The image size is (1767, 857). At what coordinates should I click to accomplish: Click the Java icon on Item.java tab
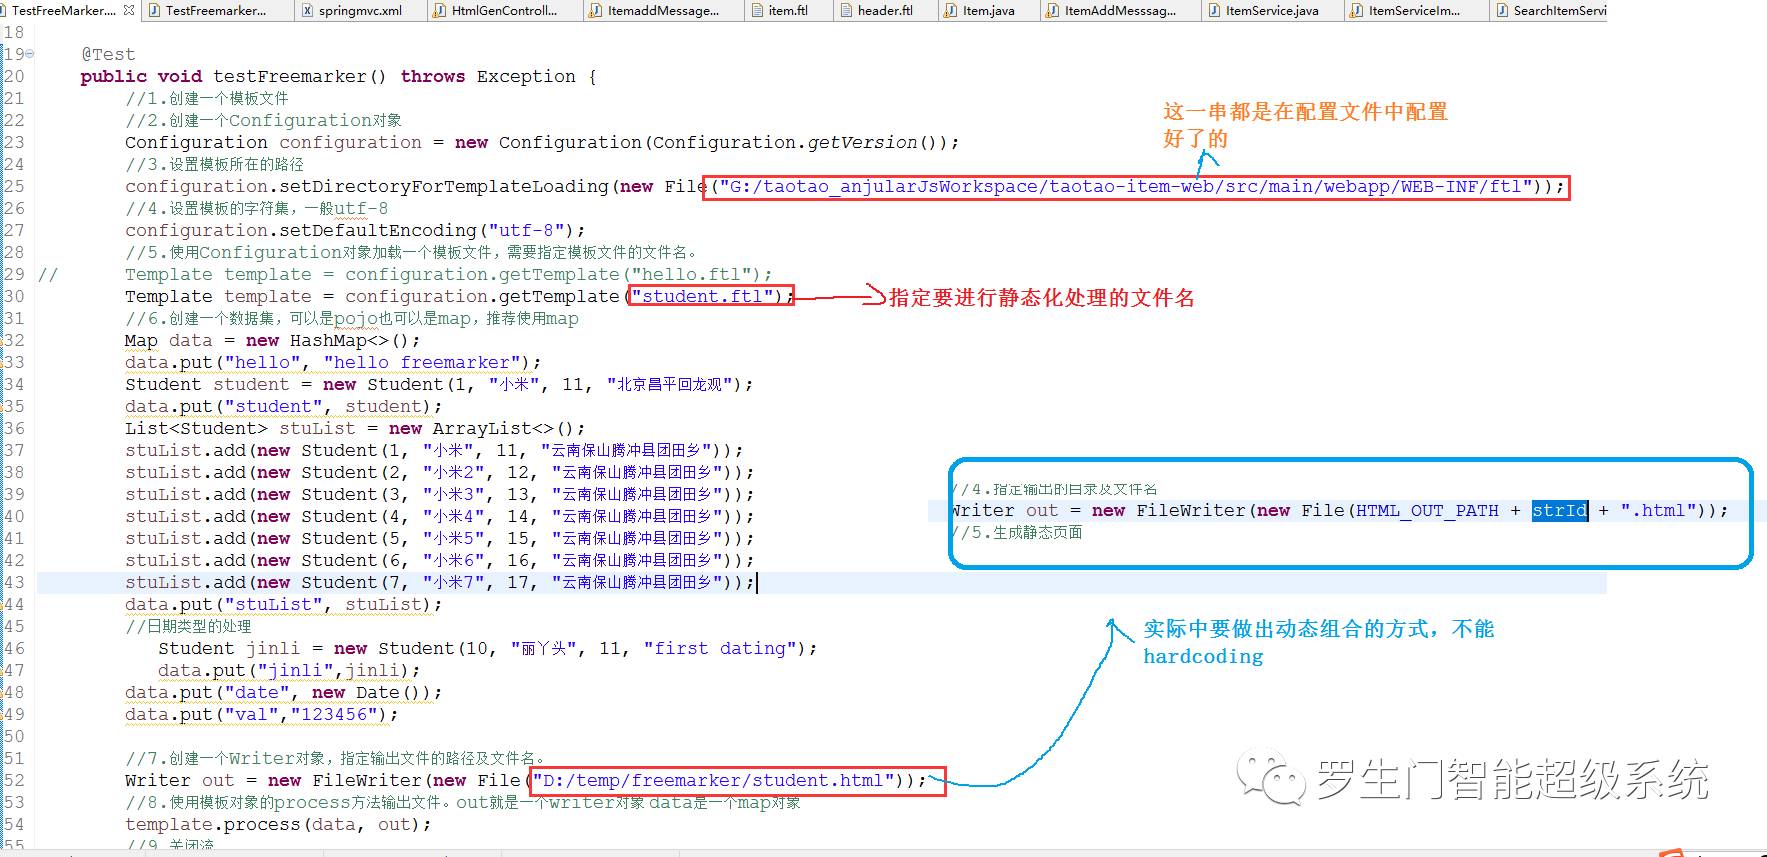951,11
